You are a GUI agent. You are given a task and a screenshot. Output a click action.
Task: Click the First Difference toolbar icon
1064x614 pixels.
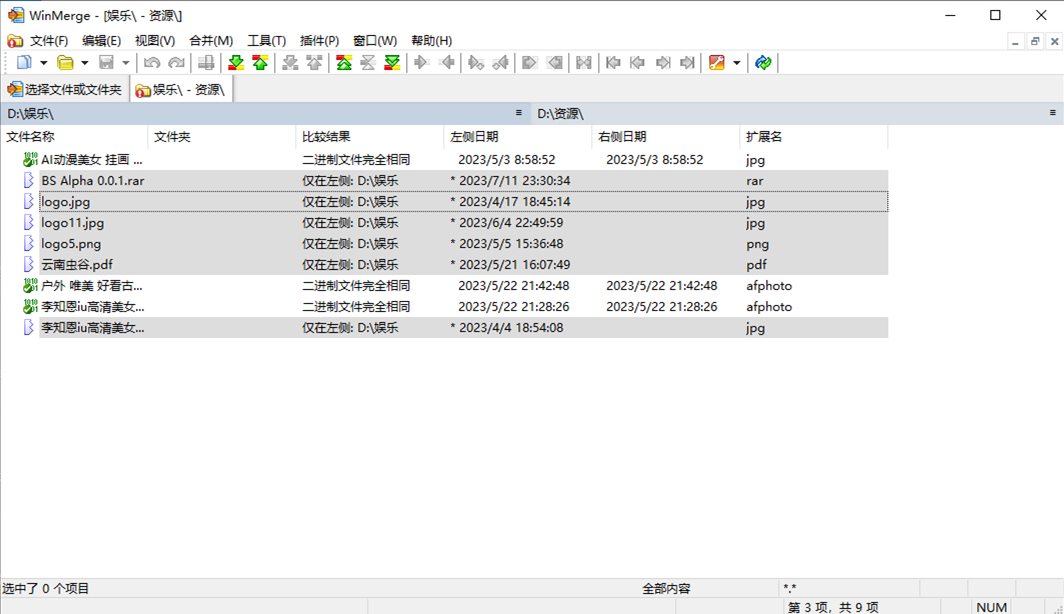[343, 63]
